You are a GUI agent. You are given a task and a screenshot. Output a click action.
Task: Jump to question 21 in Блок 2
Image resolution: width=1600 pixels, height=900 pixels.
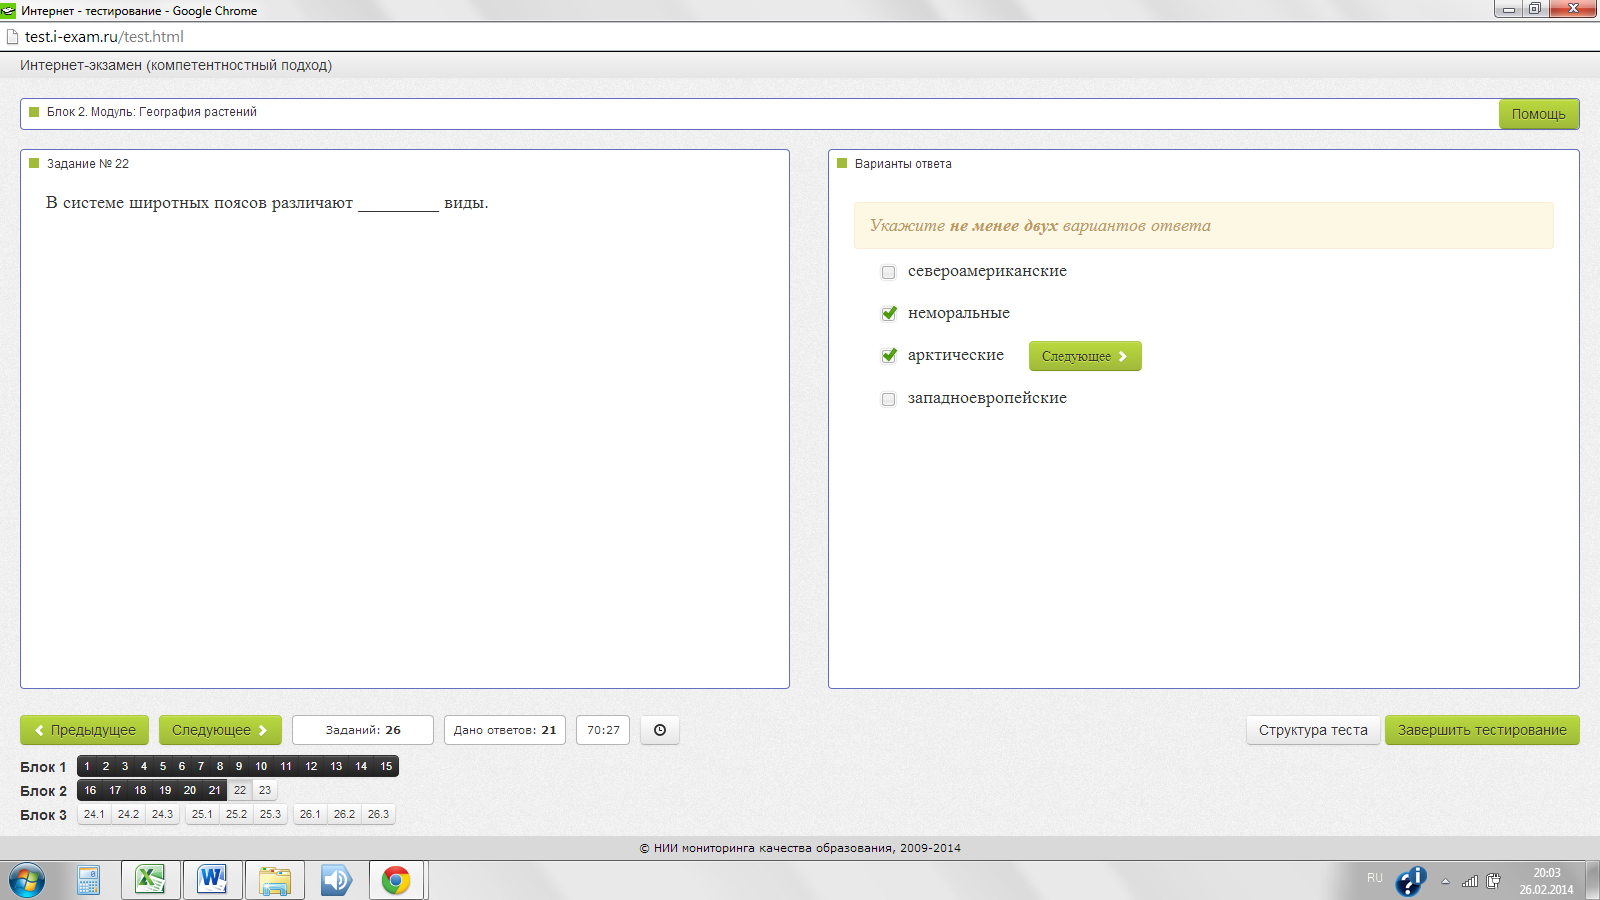pyautogui.click(x=214, y=790)
